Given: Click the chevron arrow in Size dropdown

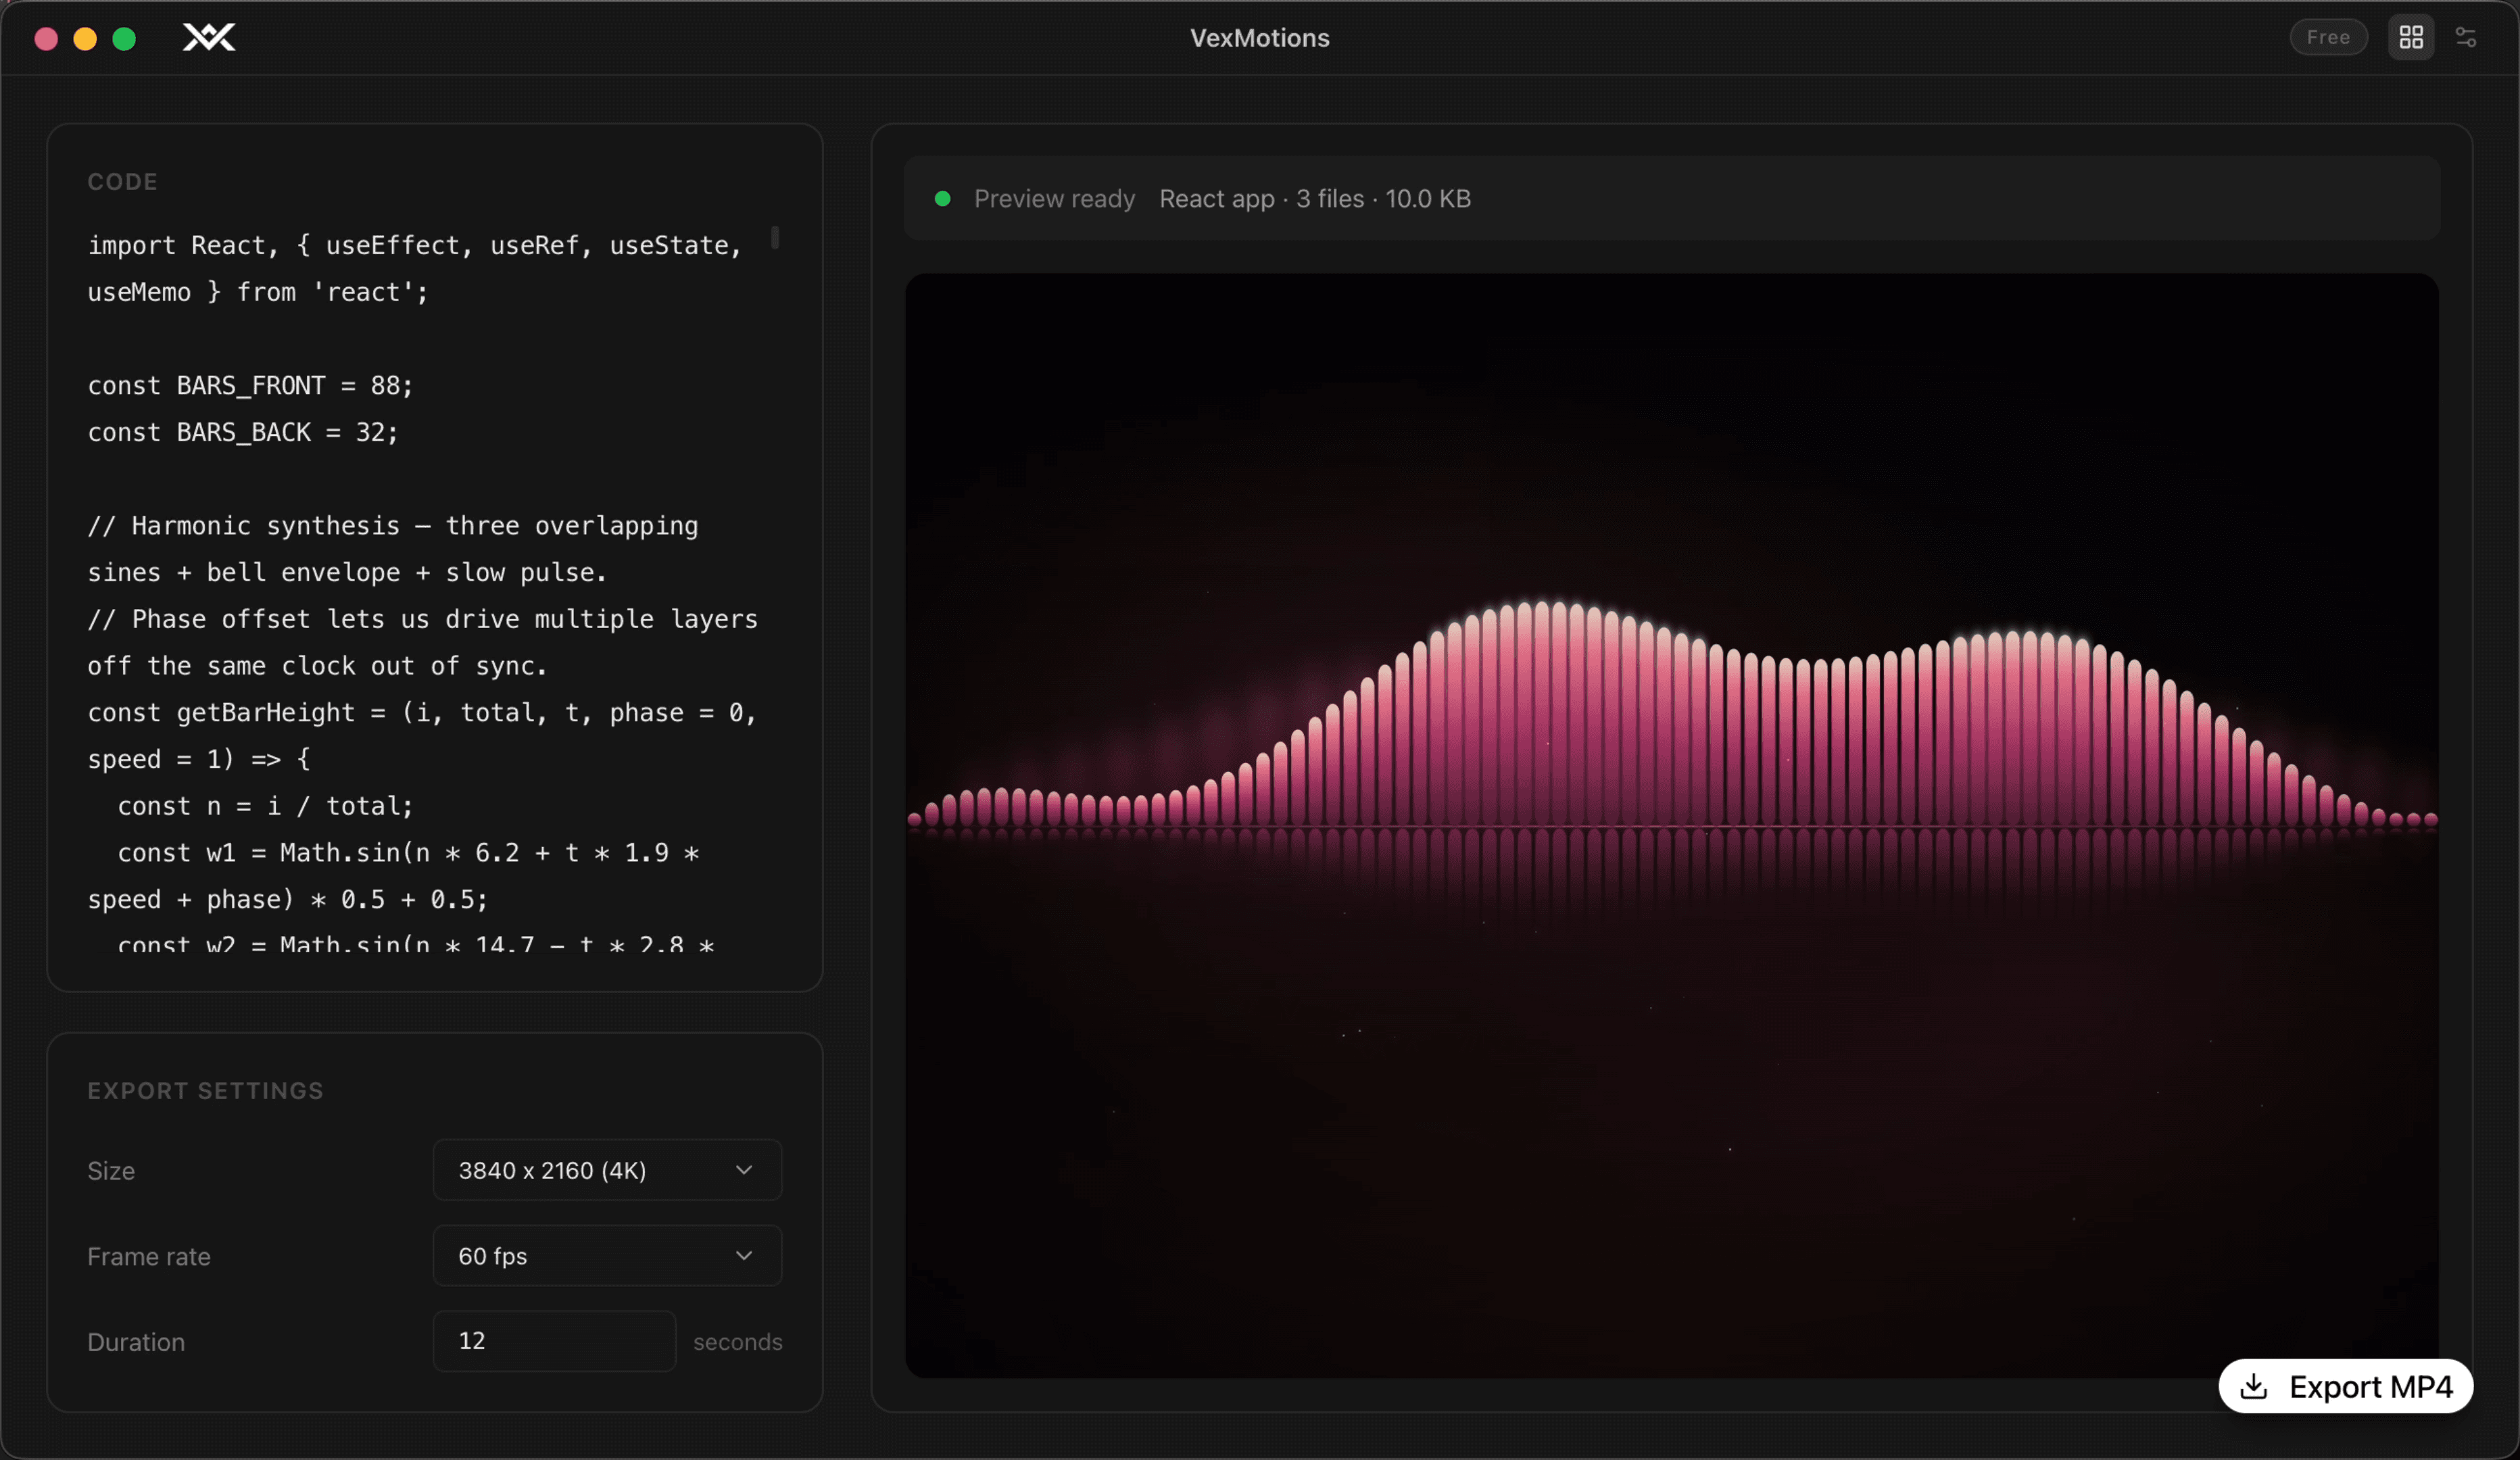Looking at the screenshot, I should click(x=744, y=1170).
